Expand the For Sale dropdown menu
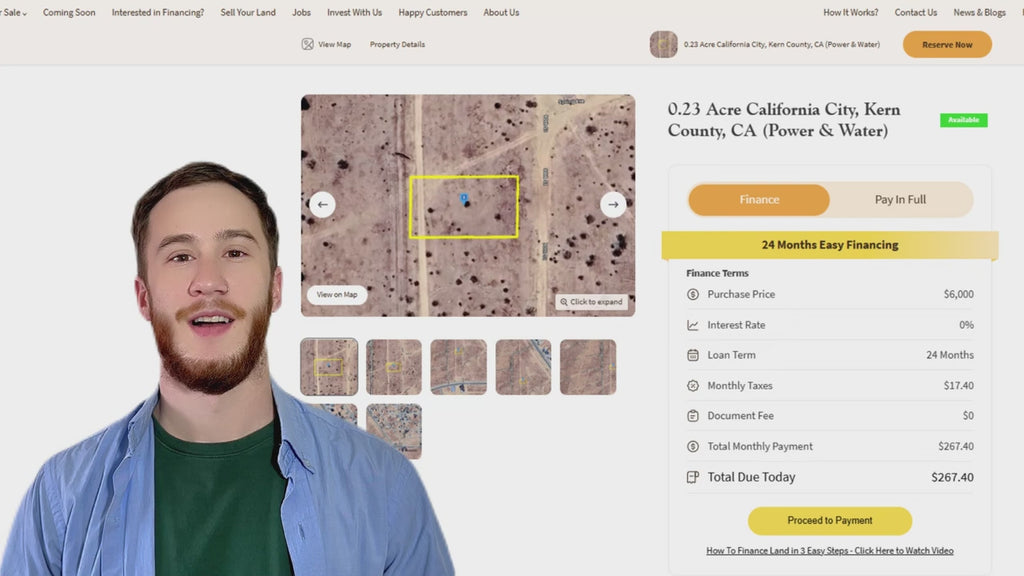 point(14,13)
